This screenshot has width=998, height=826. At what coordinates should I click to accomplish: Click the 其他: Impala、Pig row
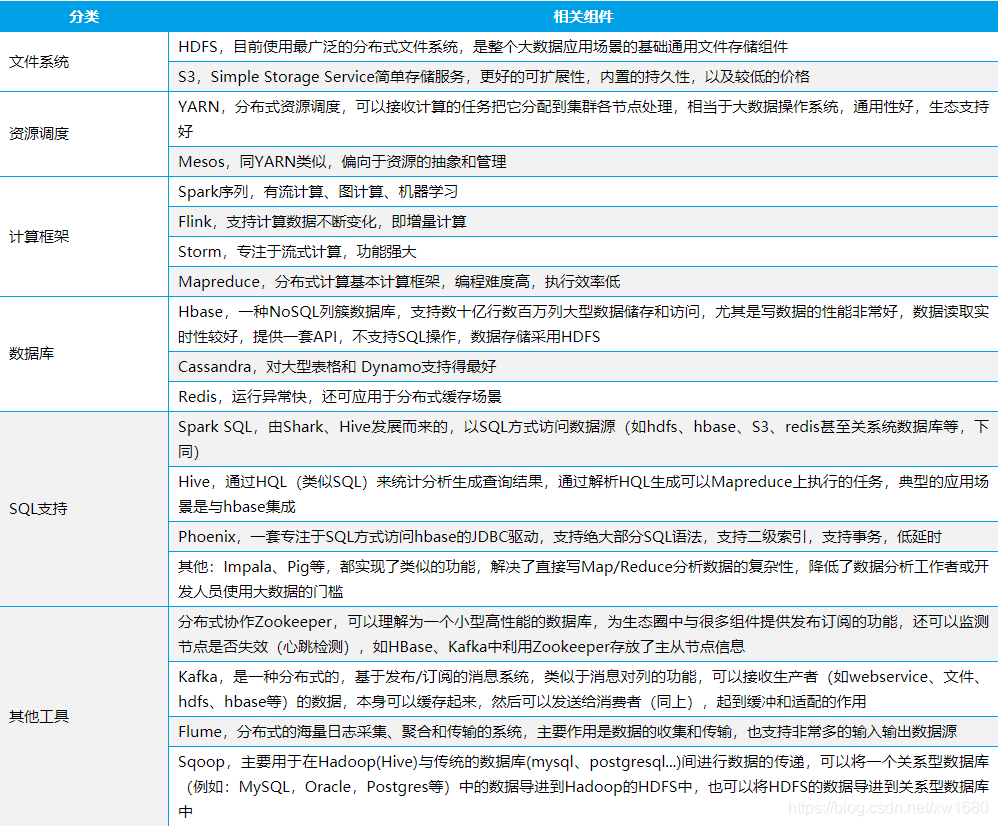[583, 579]
